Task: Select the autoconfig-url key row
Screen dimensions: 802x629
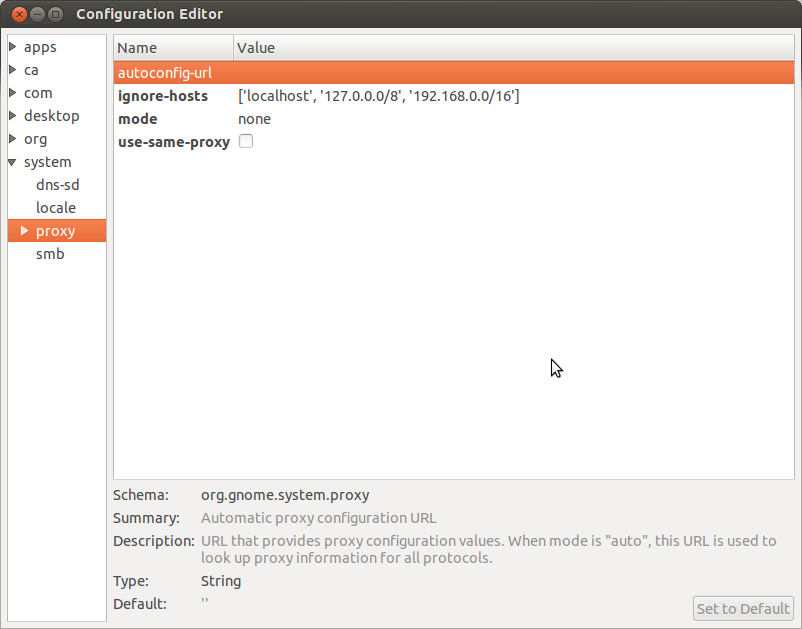Action: click(454, 73)
